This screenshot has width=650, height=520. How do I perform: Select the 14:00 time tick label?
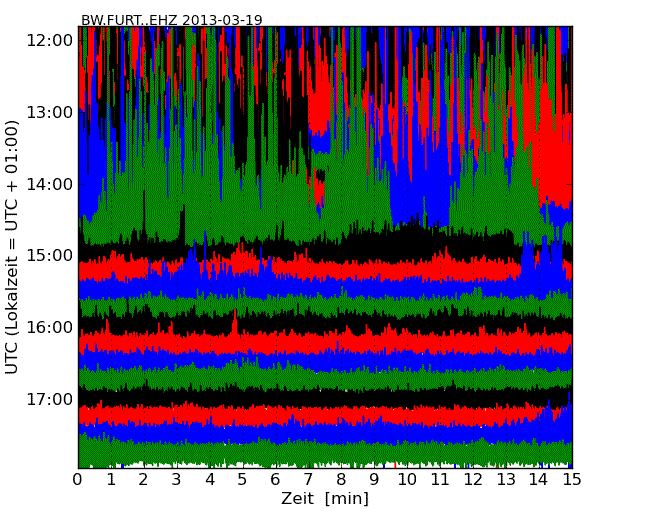[x=50, y=184]
